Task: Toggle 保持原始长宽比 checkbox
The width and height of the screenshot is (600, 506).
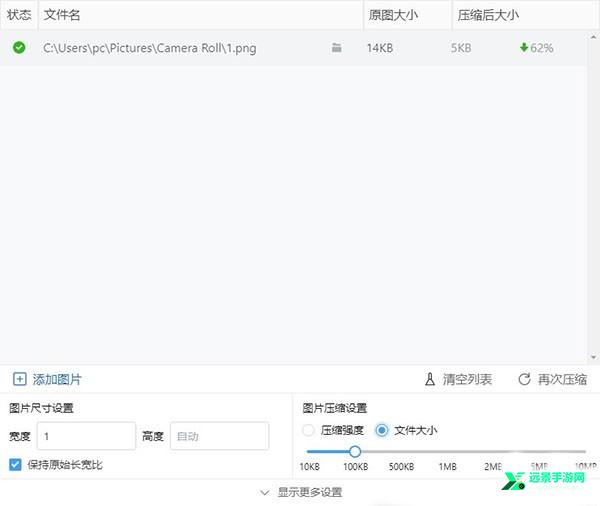Action: [15, 465]
